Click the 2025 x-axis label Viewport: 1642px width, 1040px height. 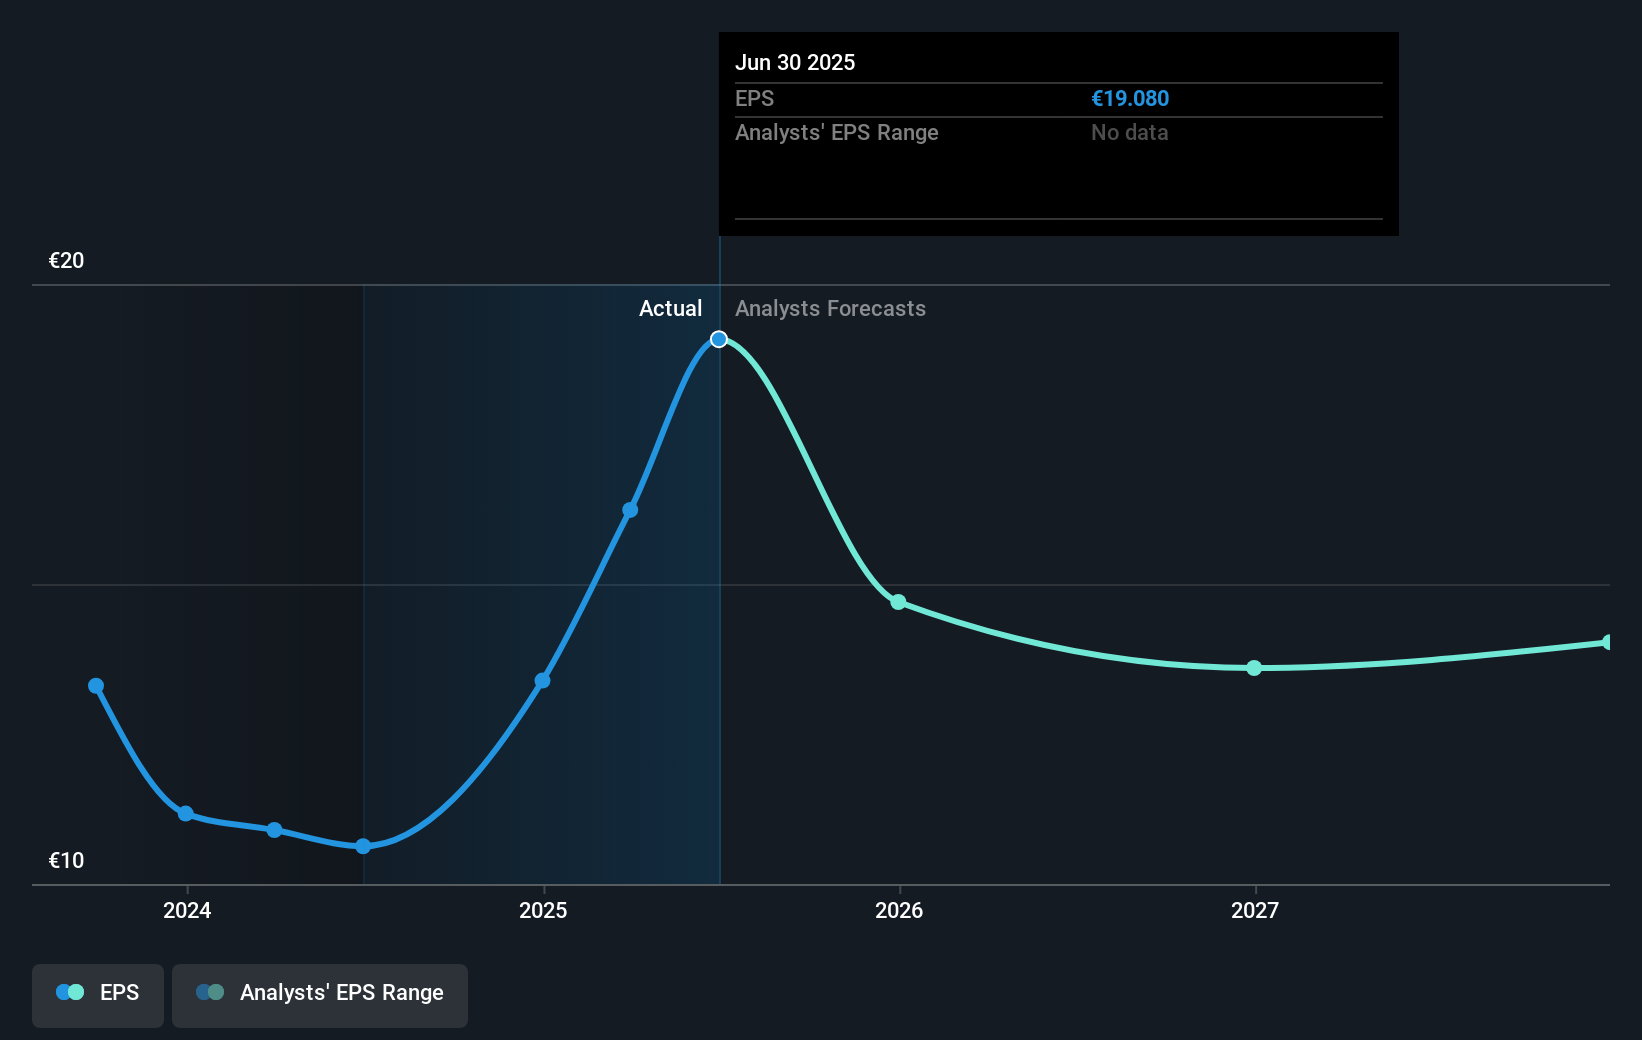(x=543, y=910)
